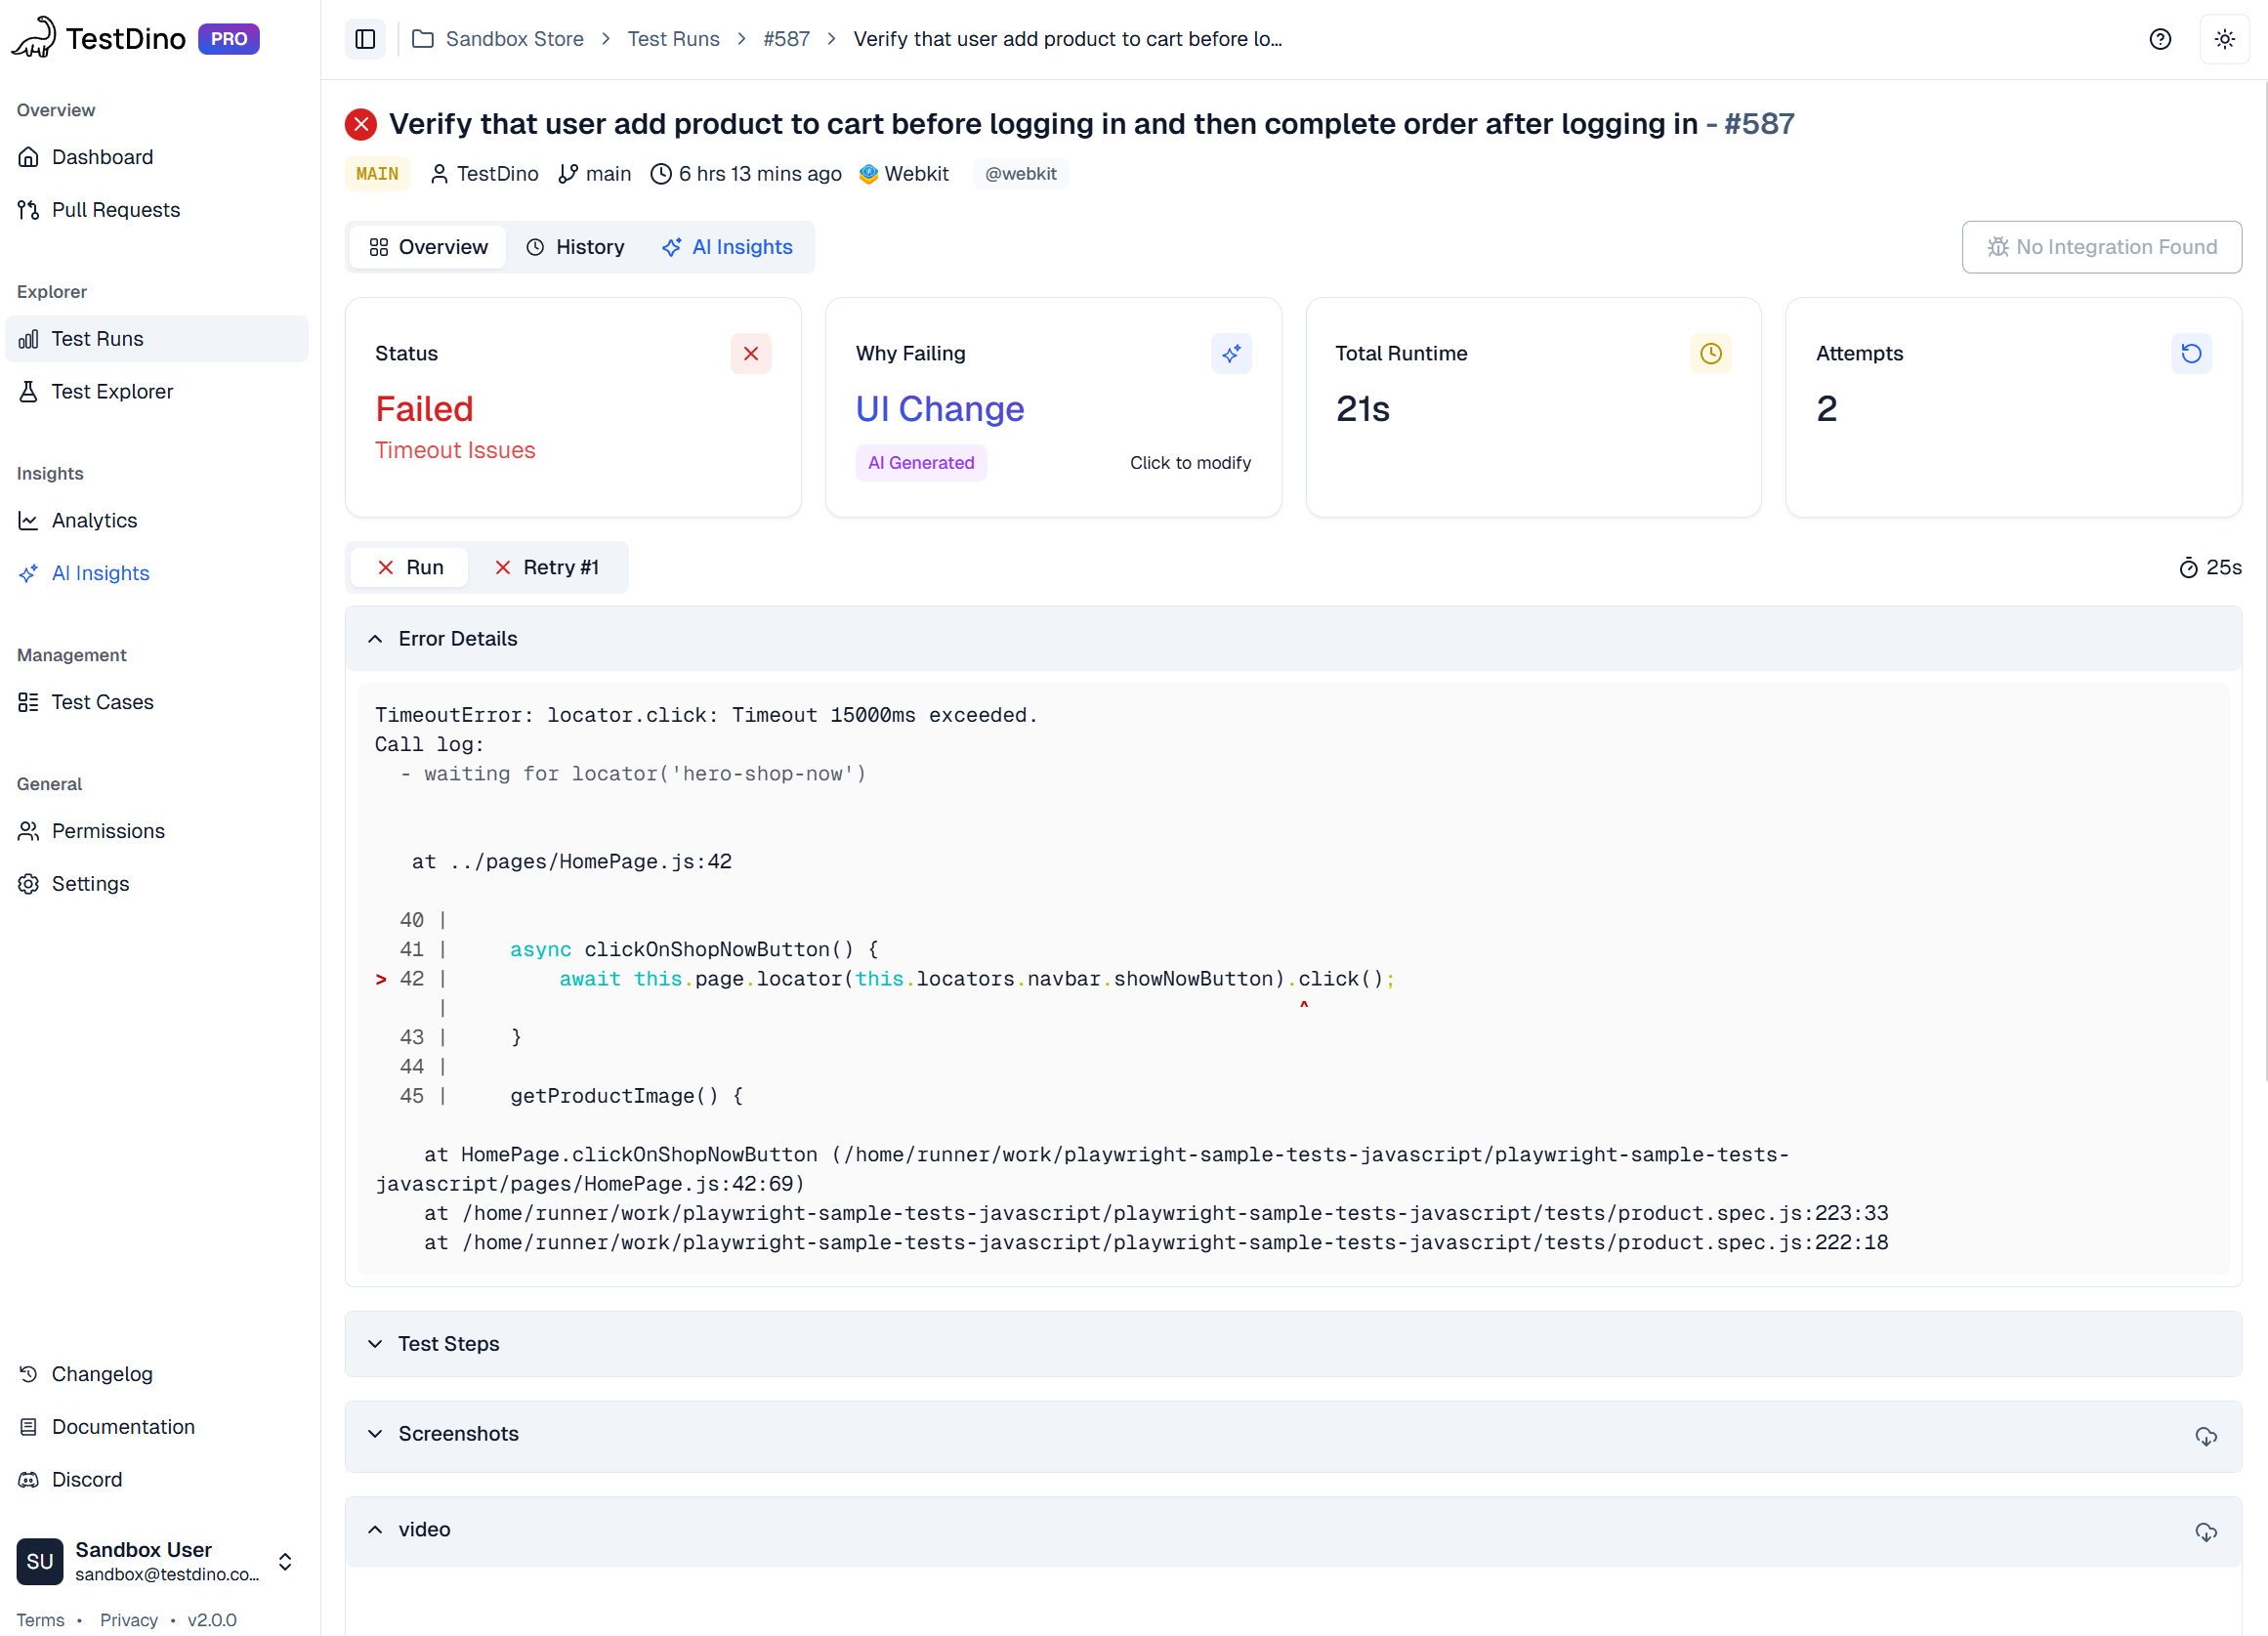Image resolution: width=2268 pixels, height=1636 pixels.
Task: Click the No Integration Found button
Action: (2101, 247)
